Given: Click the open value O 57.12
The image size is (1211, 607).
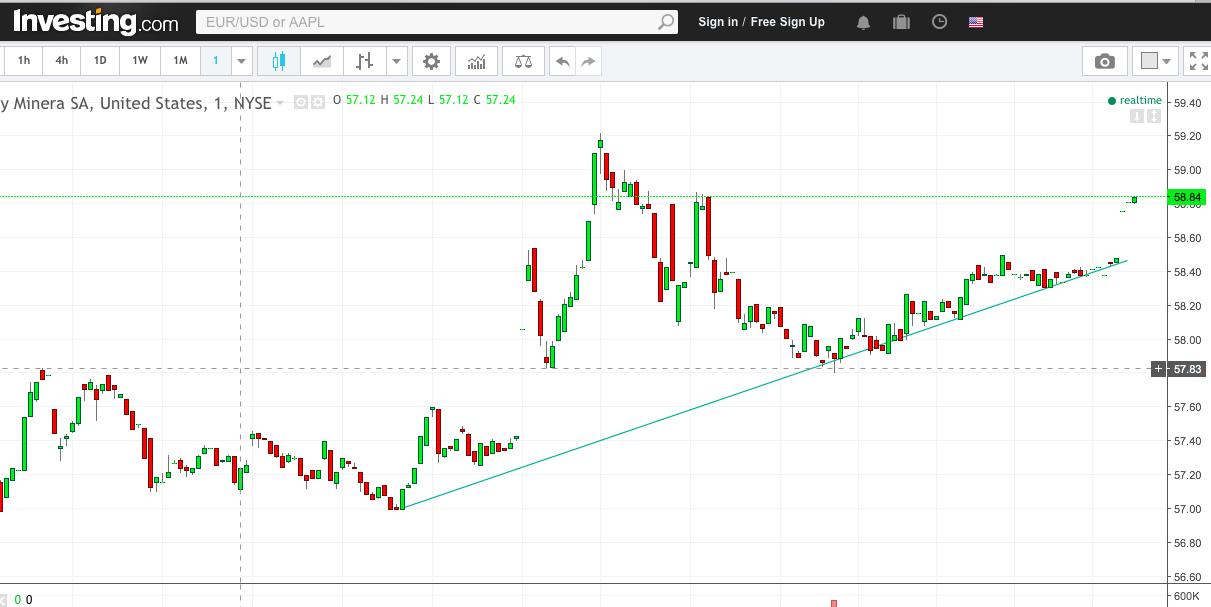Looking at the screenshot, I should coord(354,100).
